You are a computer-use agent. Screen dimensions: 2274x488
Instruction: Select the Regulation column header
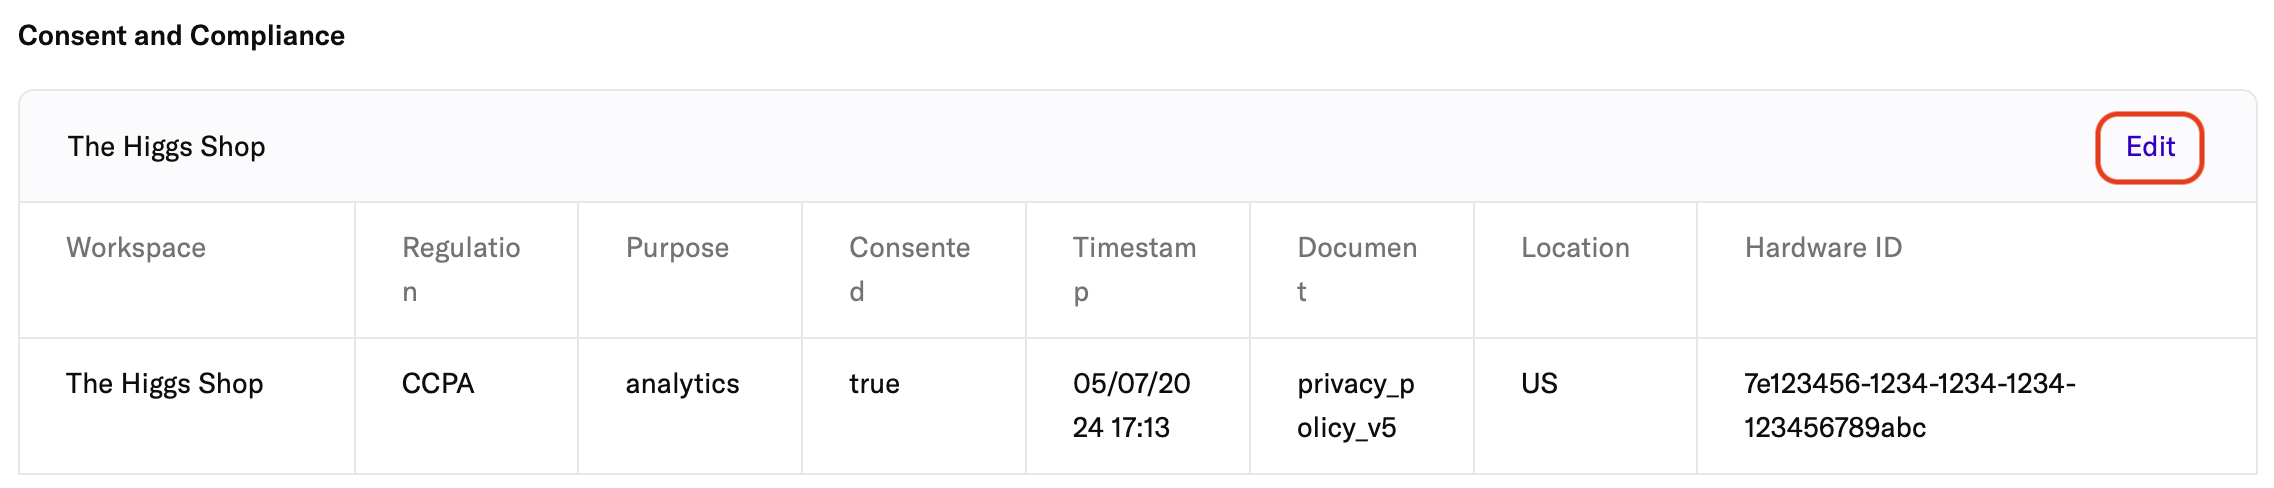point(461,270)
